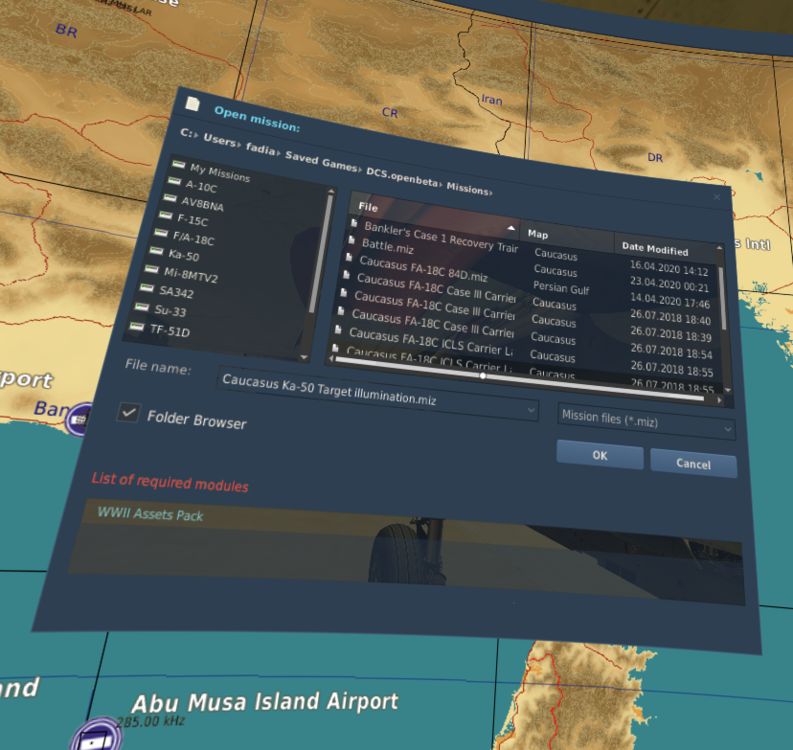
Task: Click the OK button
Action: (600, 455)
